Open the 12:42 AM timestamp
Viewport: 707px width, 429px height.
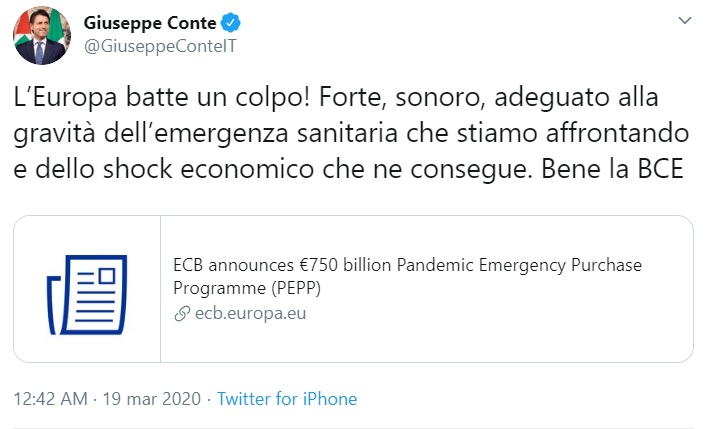51,398
